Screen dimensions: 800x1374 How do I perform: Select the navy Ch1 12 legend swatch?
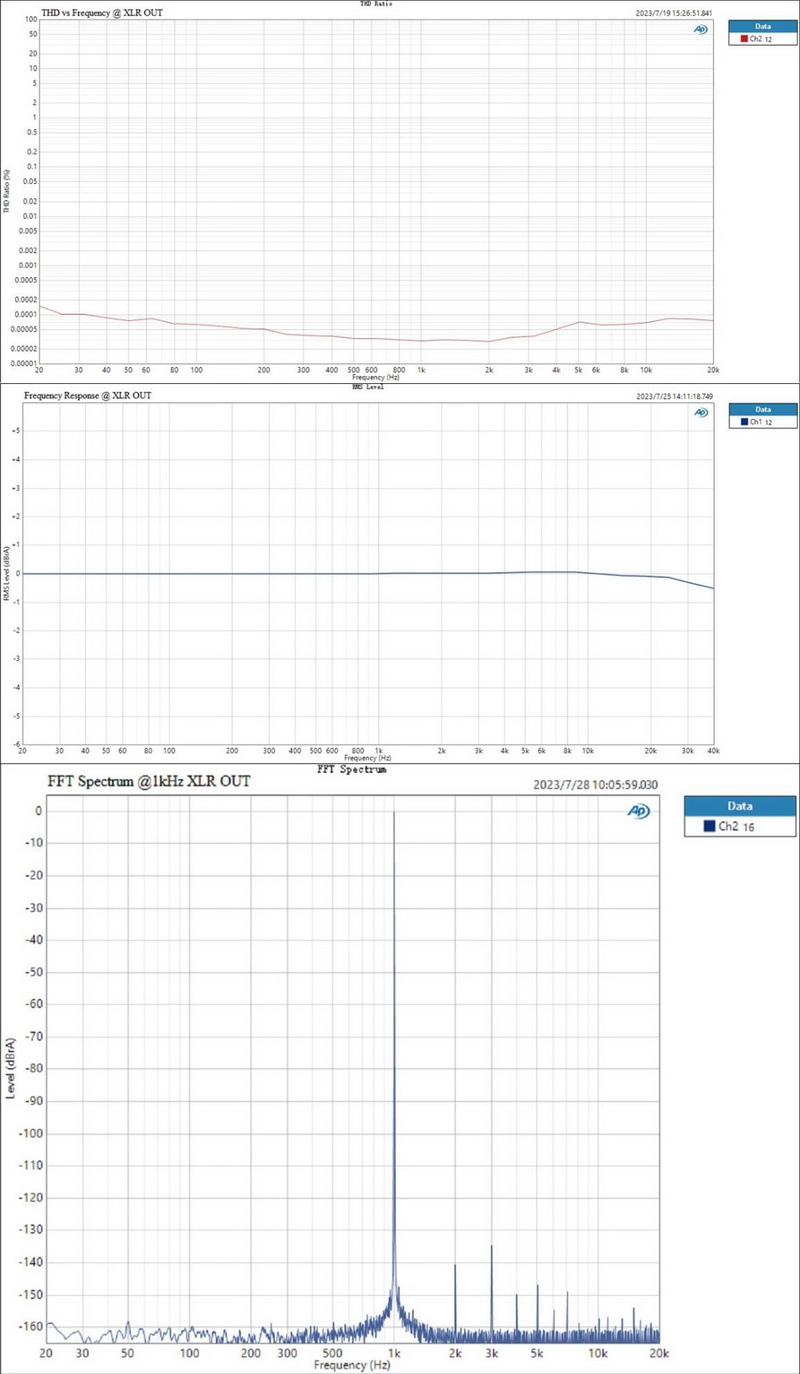(745, 421)
